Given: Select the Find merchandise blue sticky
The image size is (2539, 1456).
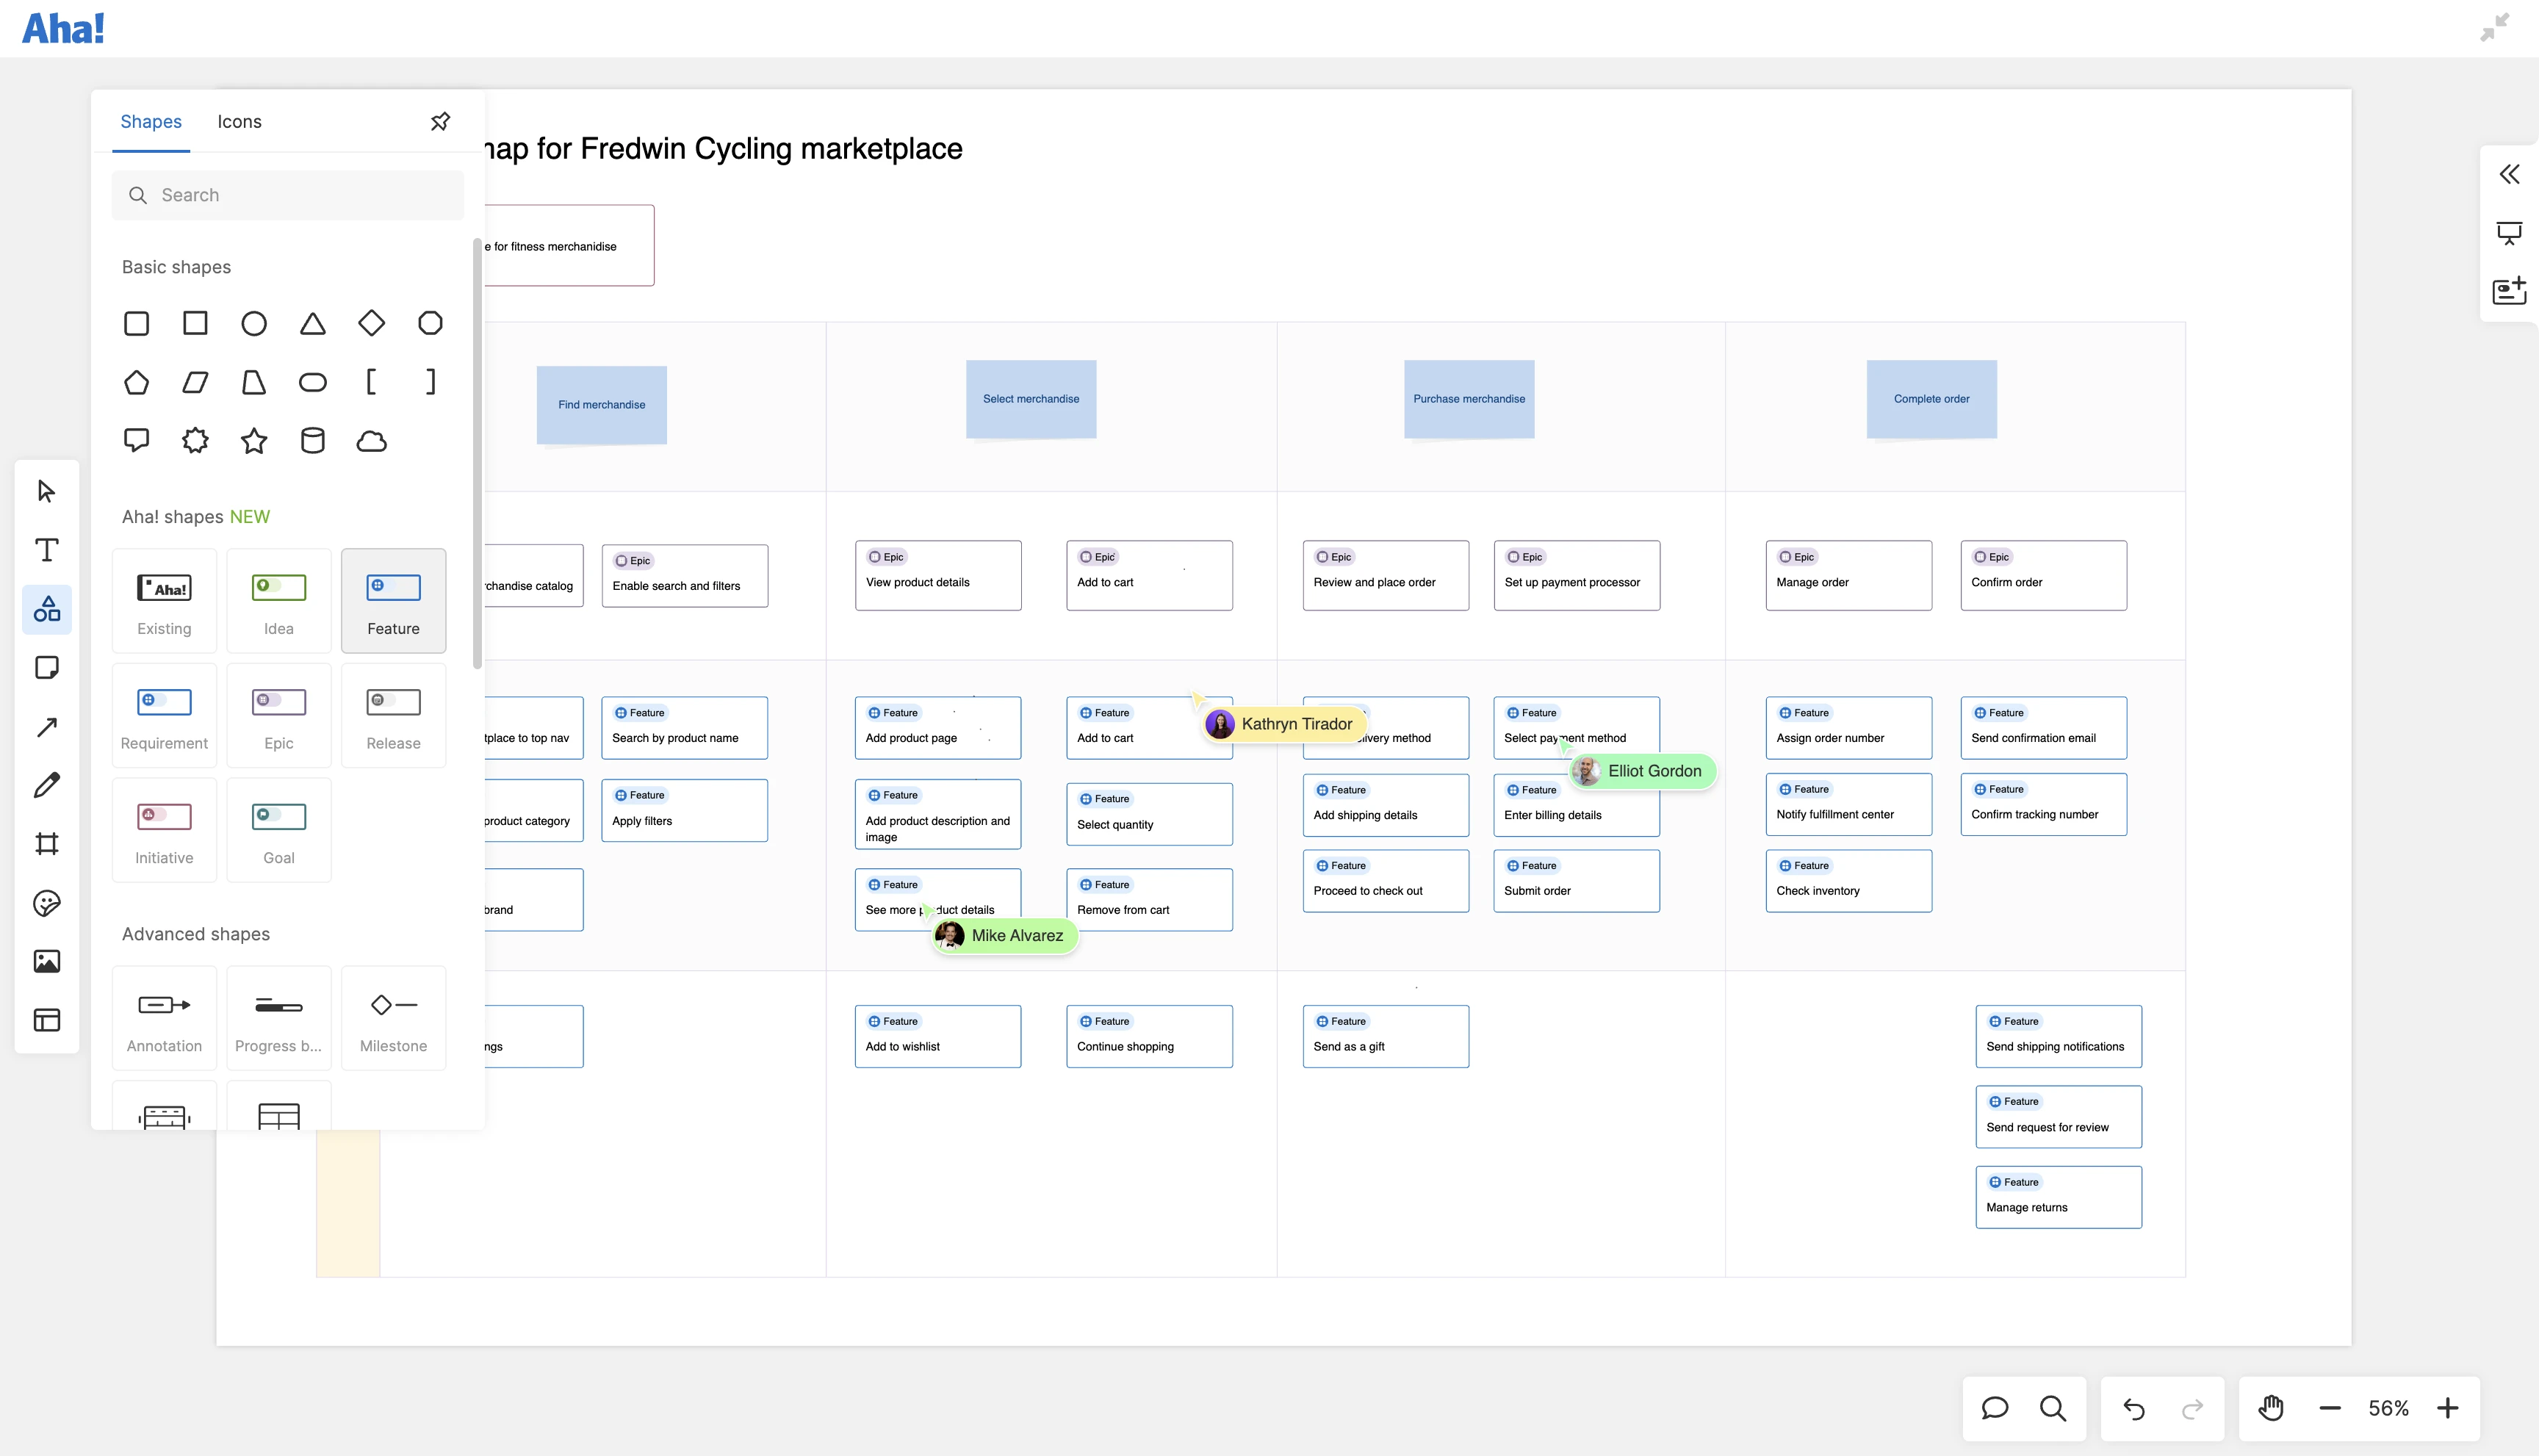Looking at the screenshot, I should tap(601, 405).
